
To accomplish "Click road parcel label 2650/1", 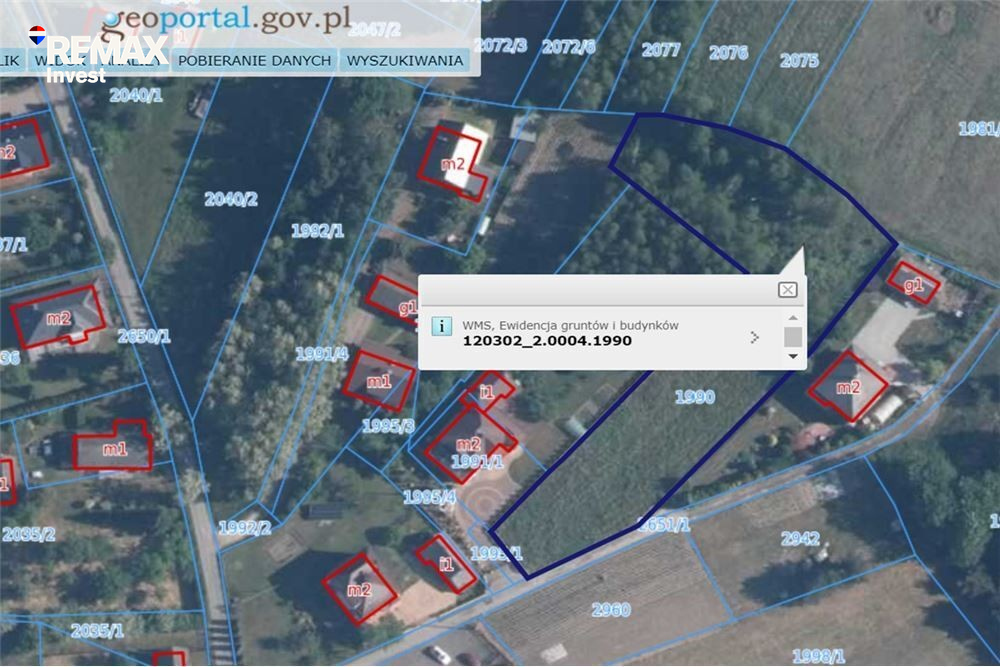I will pyautogui.click(x=144, y=336).
